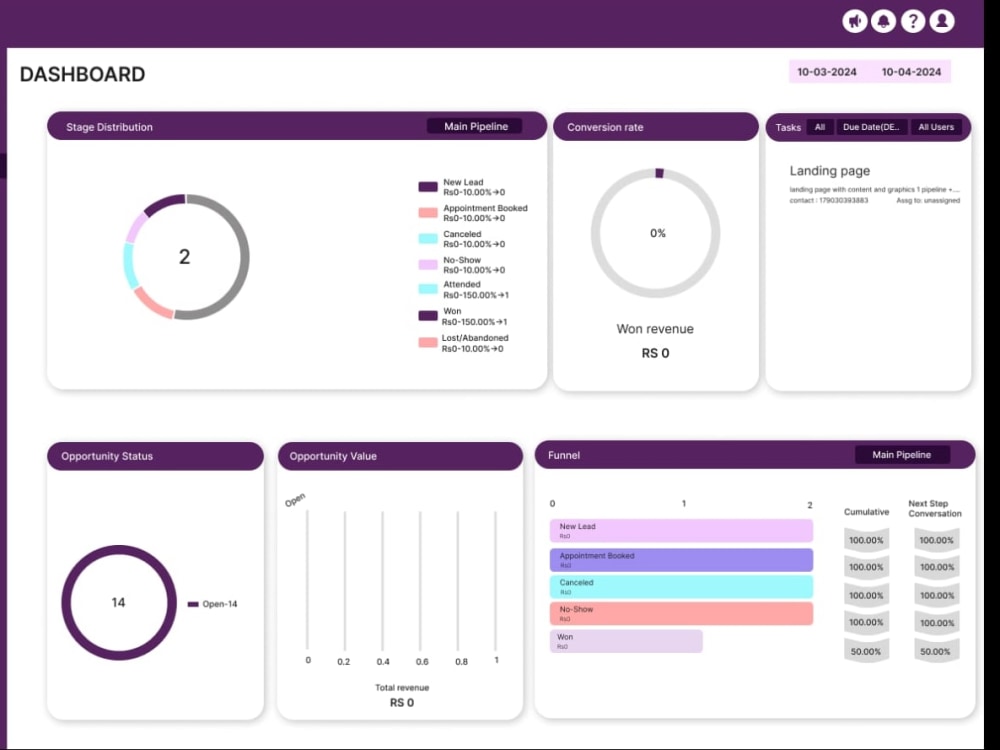Image resolution: width=1000 pixels, height=750 pixels.
Task: Click the Total revenue label
Action: click(x=402, y=688)
